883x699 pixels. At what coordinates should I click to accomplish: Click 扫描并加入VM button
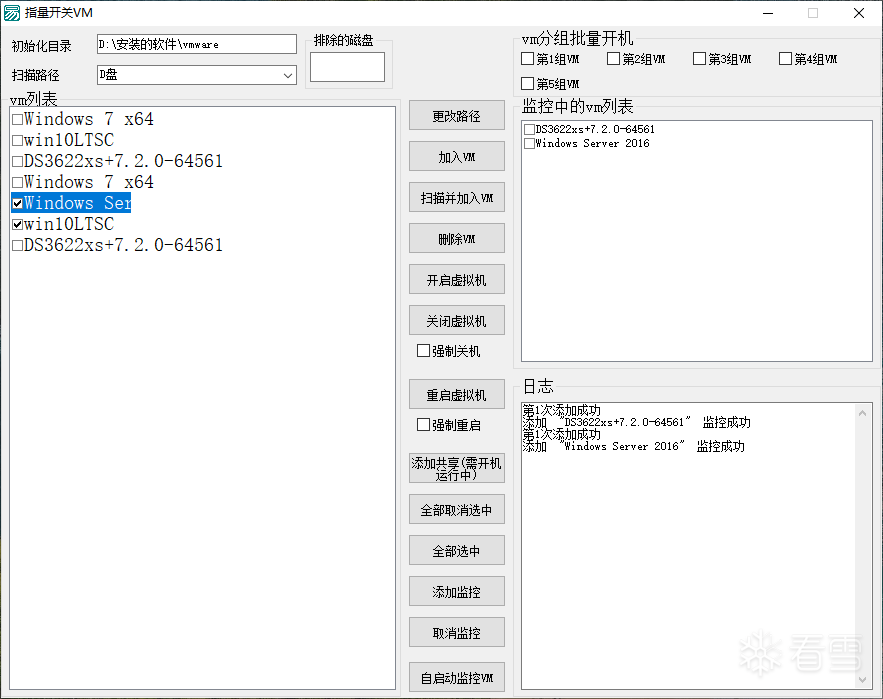(456, 198)
